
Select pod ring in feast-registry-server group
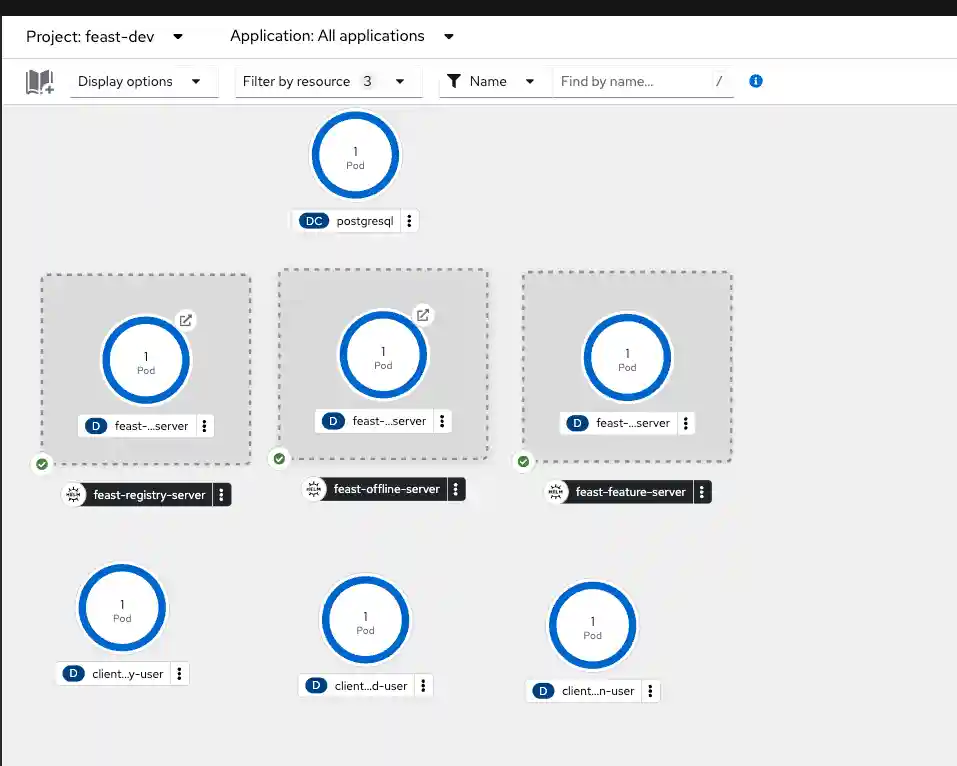tap(146, 360)
